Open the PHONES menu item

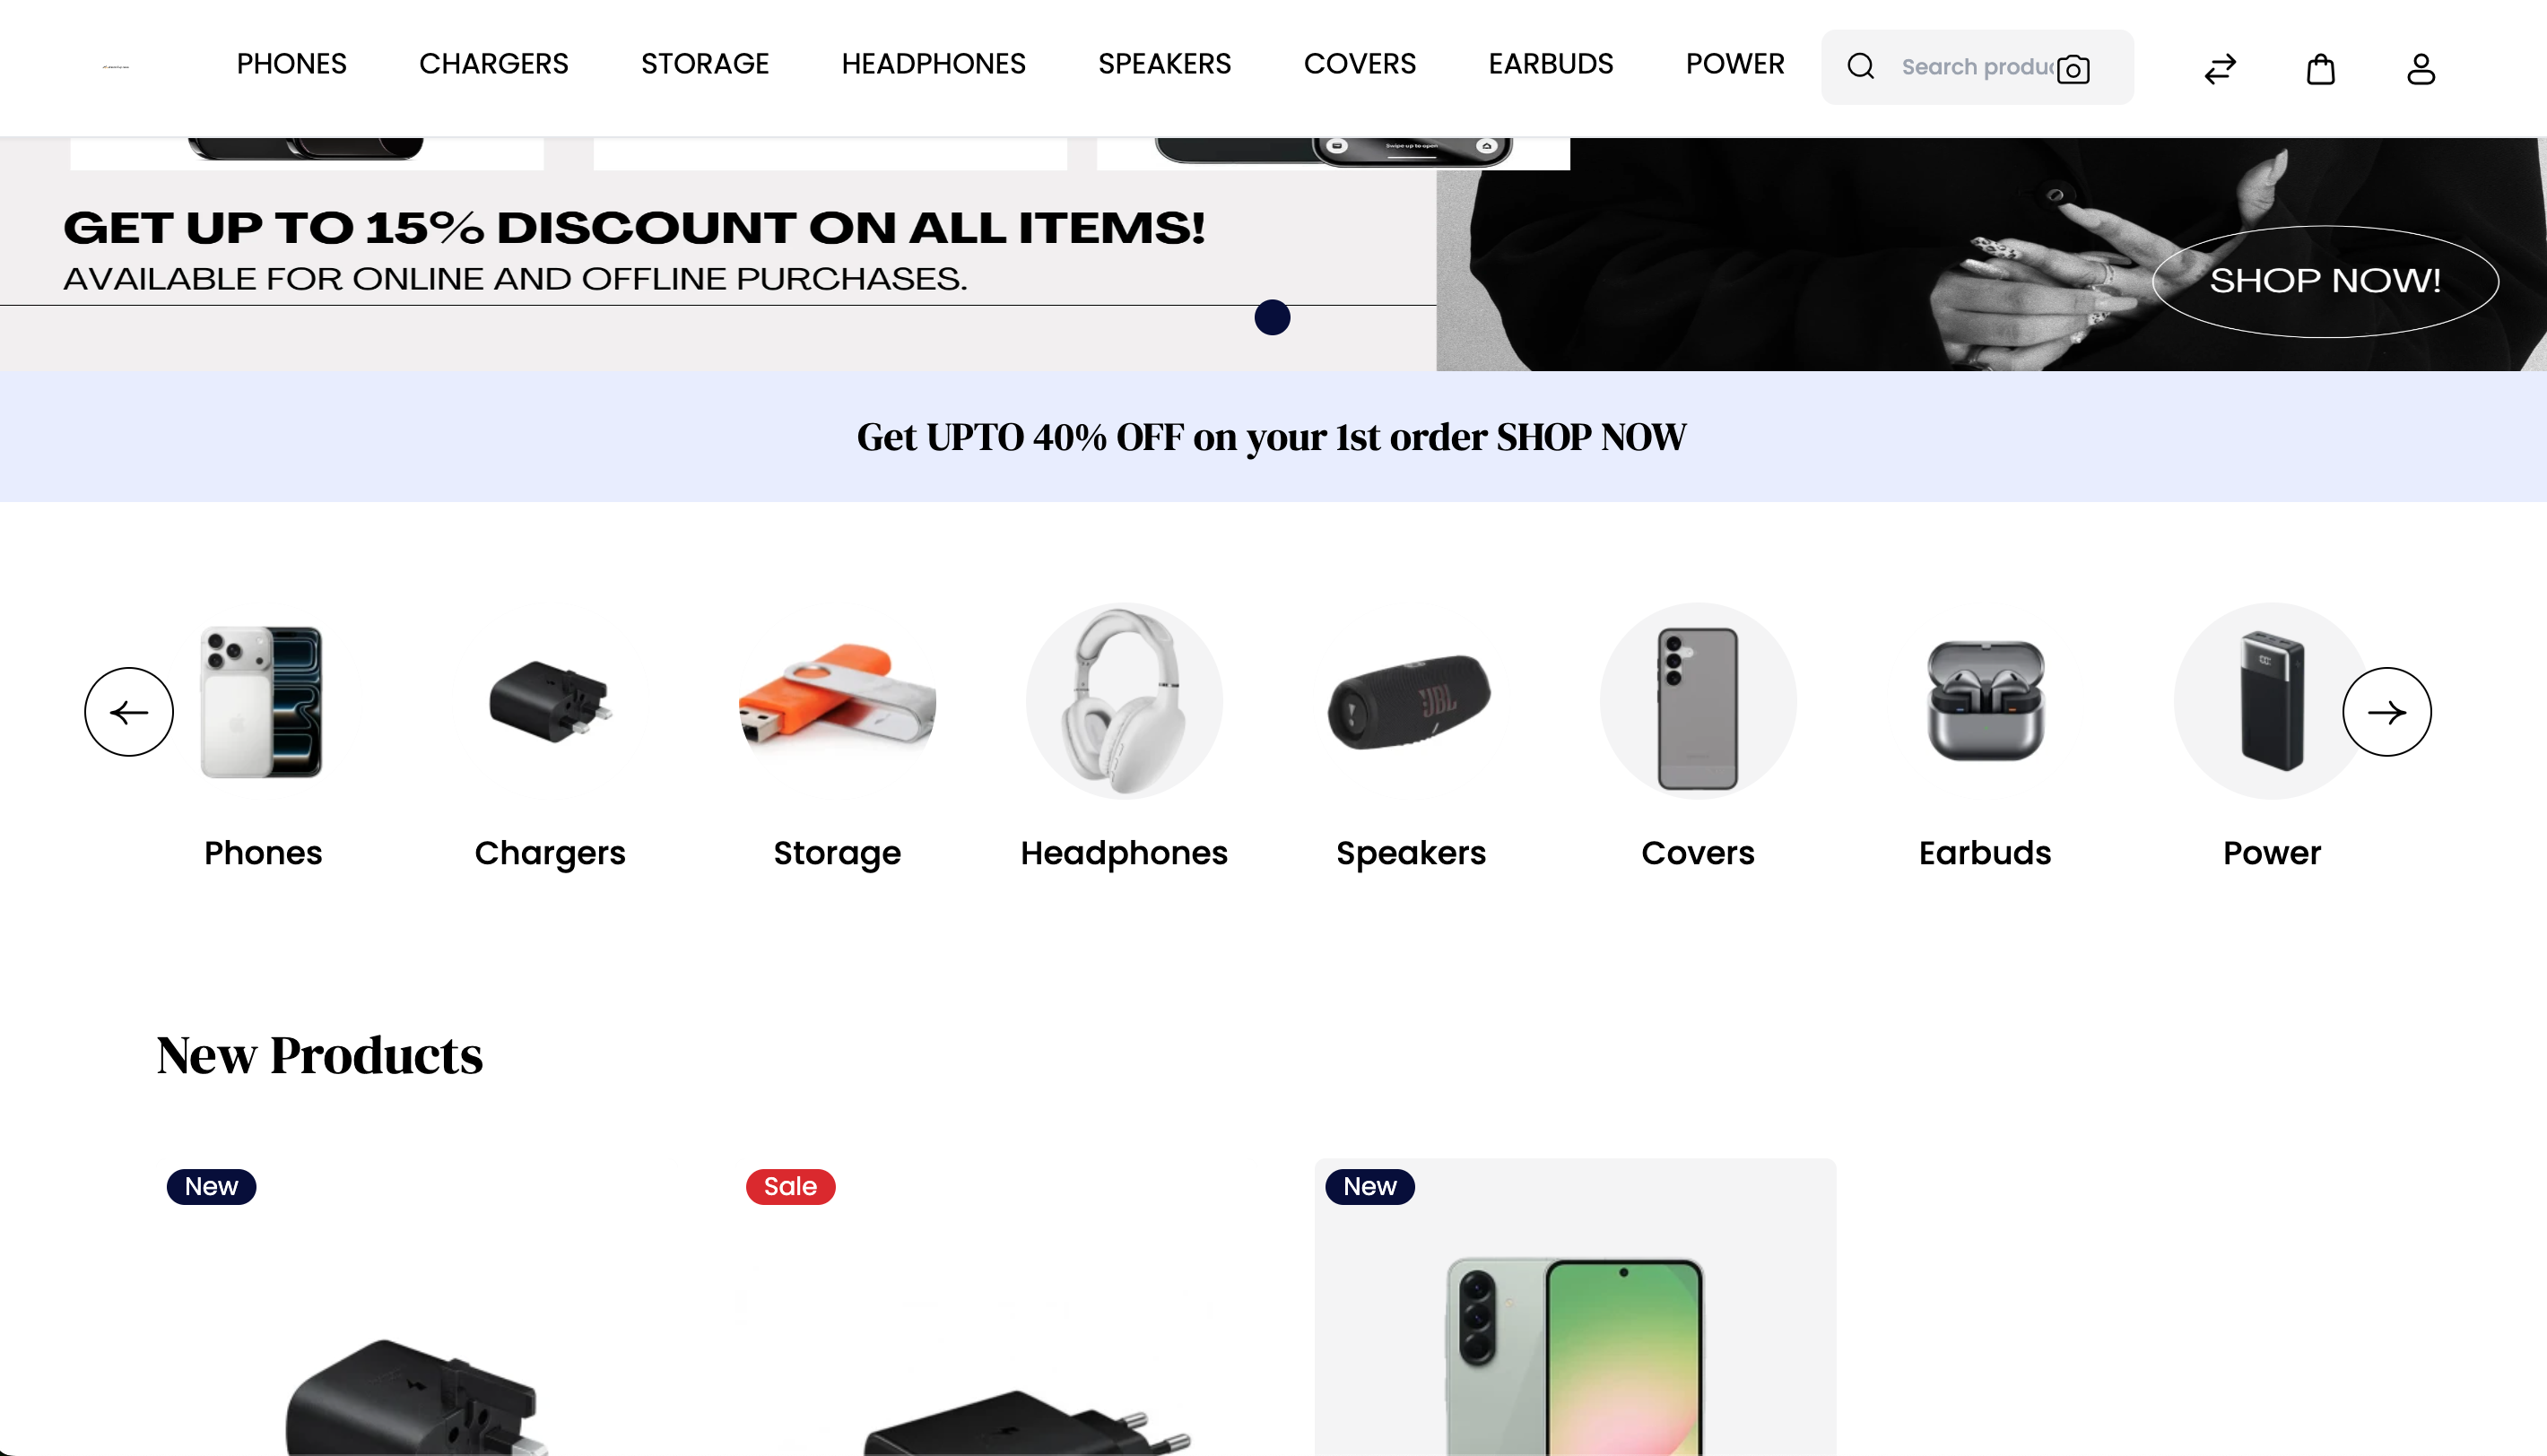coord(291,64)
